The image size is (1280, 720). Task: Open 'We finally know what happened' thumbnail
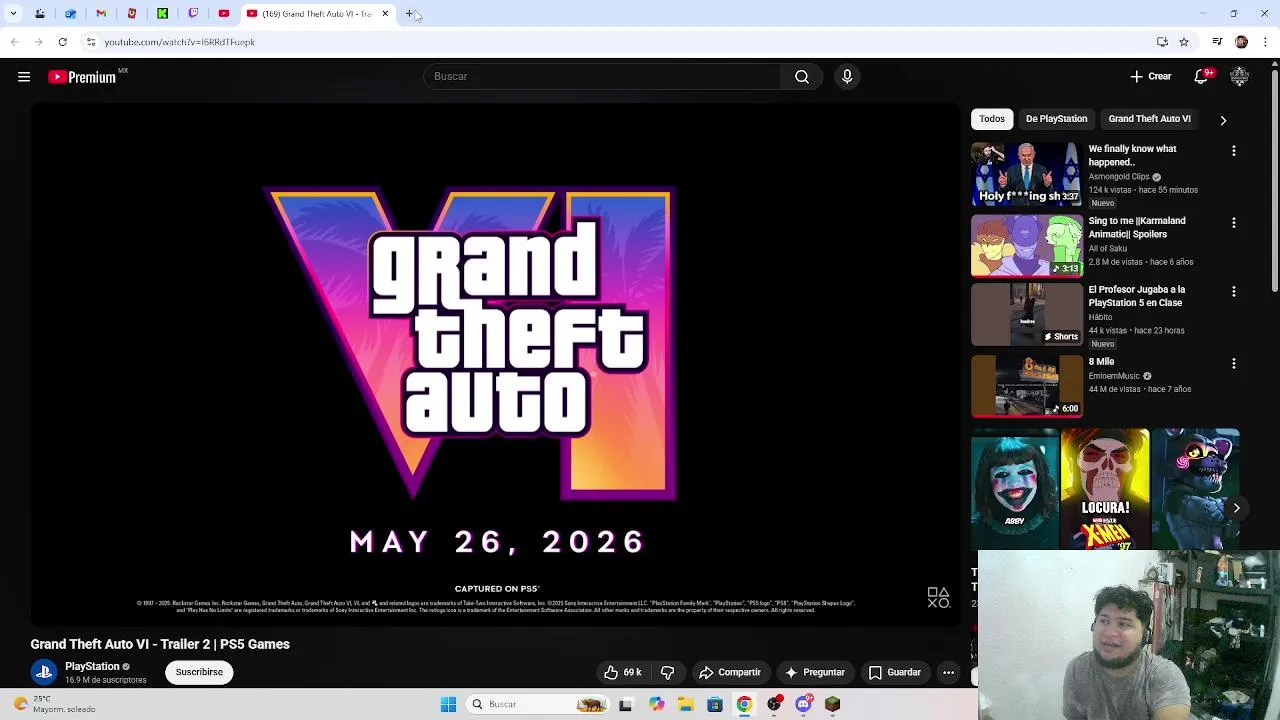1027,174
